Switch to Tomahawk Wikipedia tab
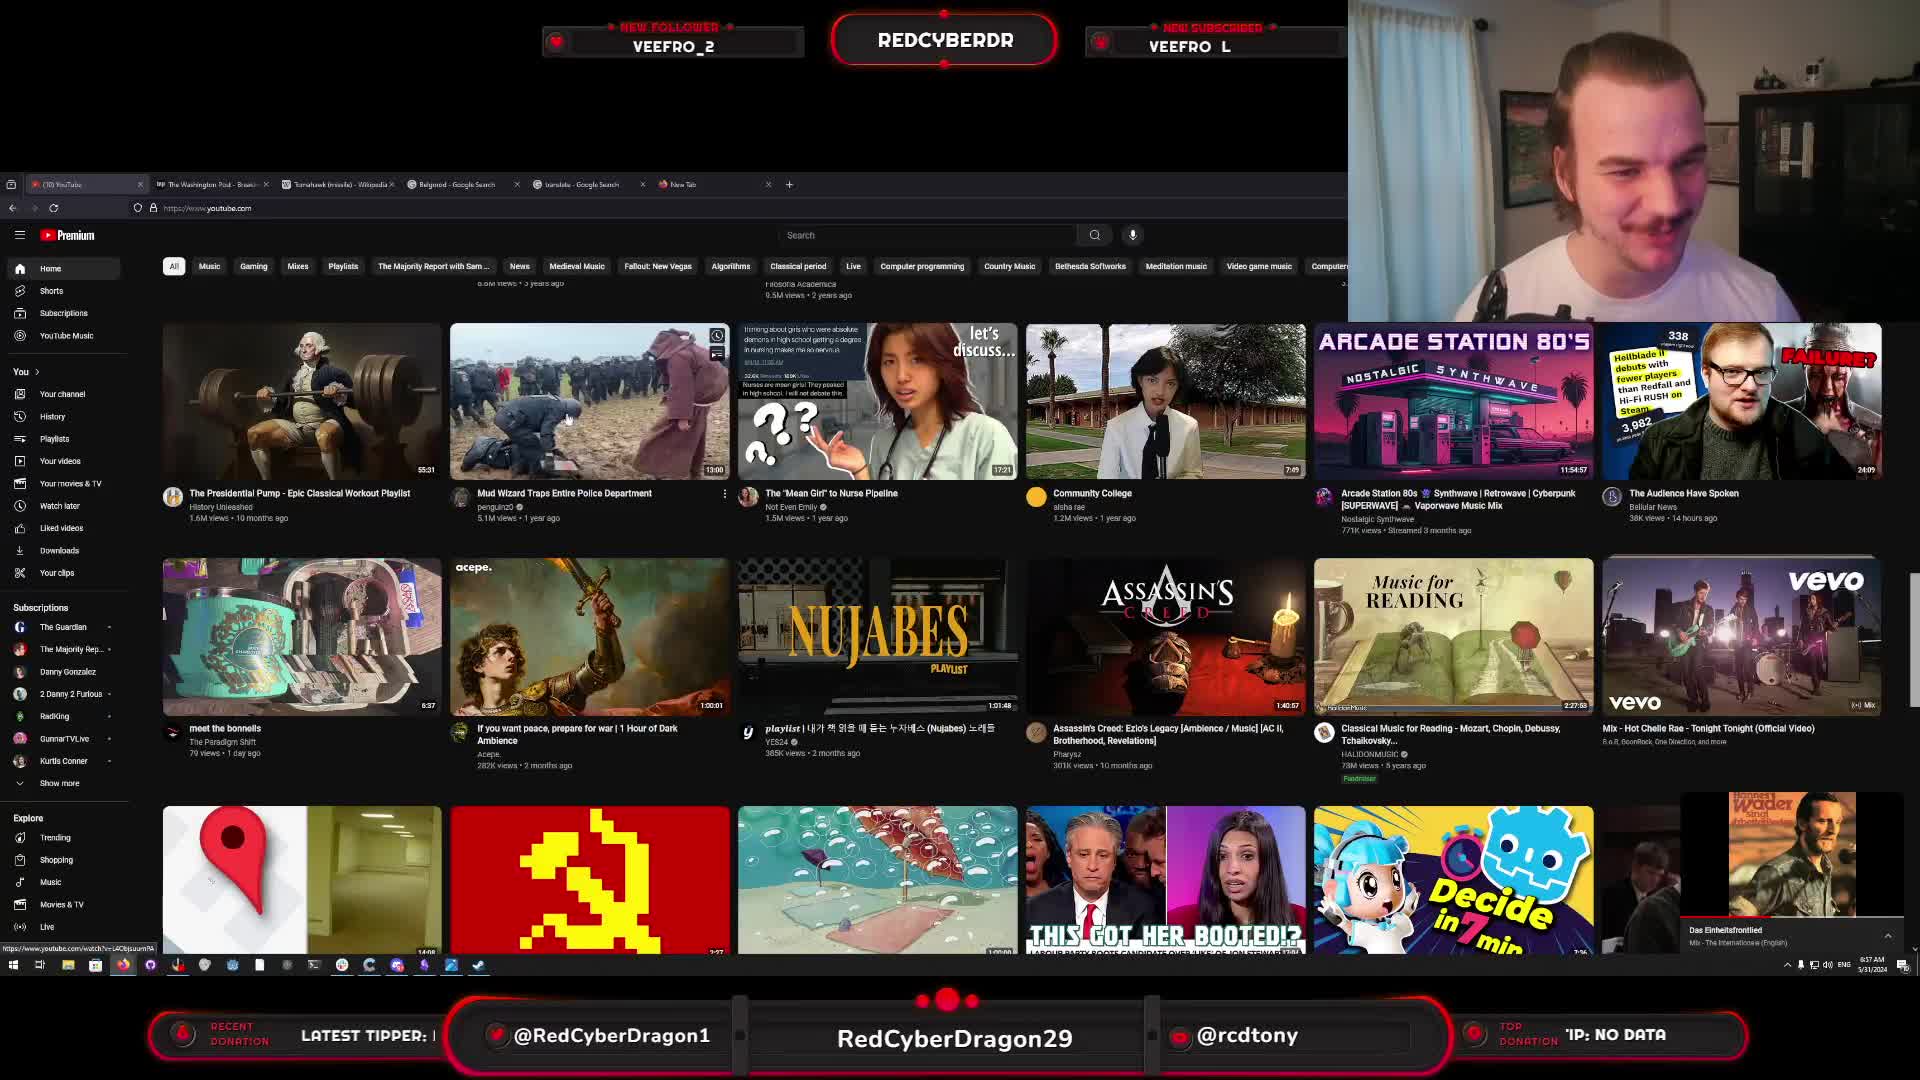Image resolution: width=1920 pixels, height=1080 pixels. pos(337,184)
